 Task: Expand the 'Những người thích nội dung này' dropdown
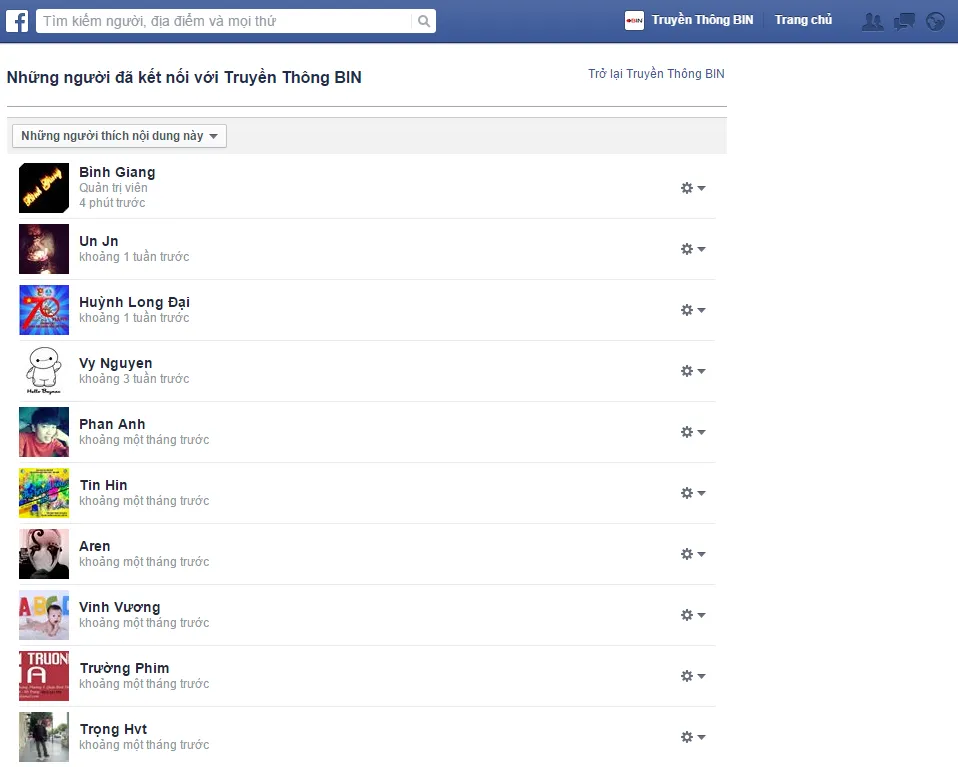118,135
